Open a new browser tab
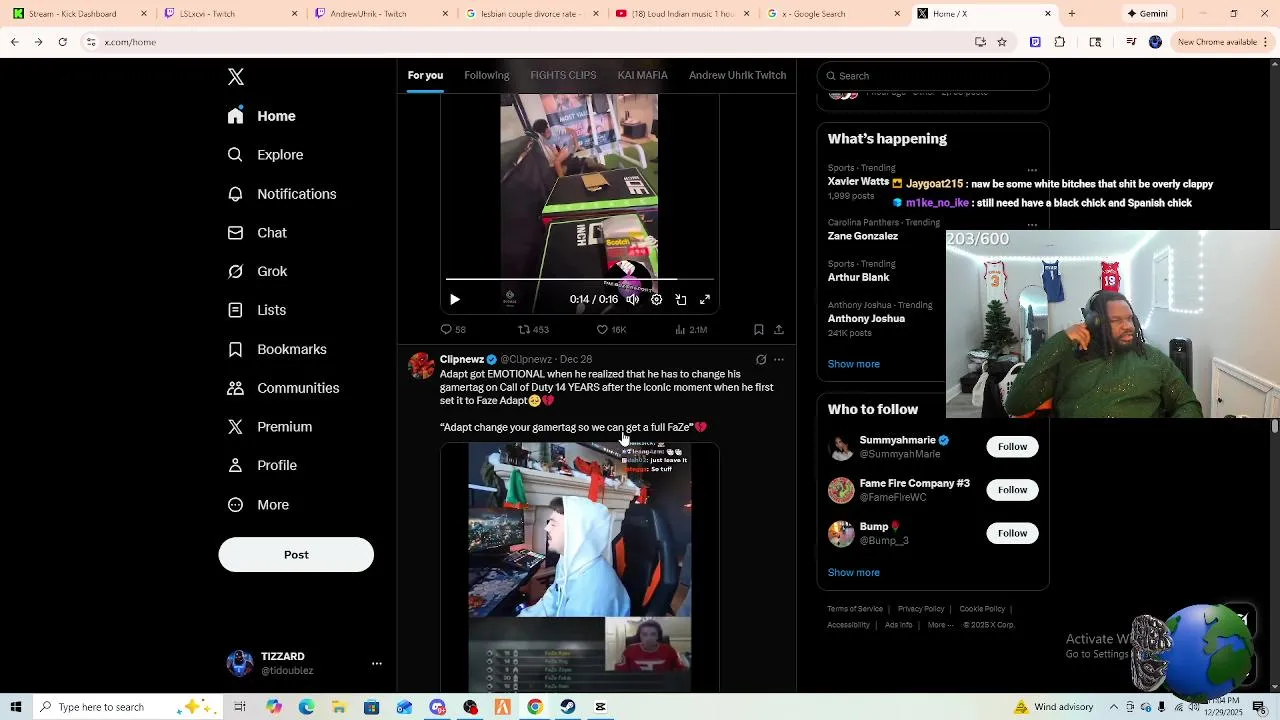 click(x=1071, y=14)
